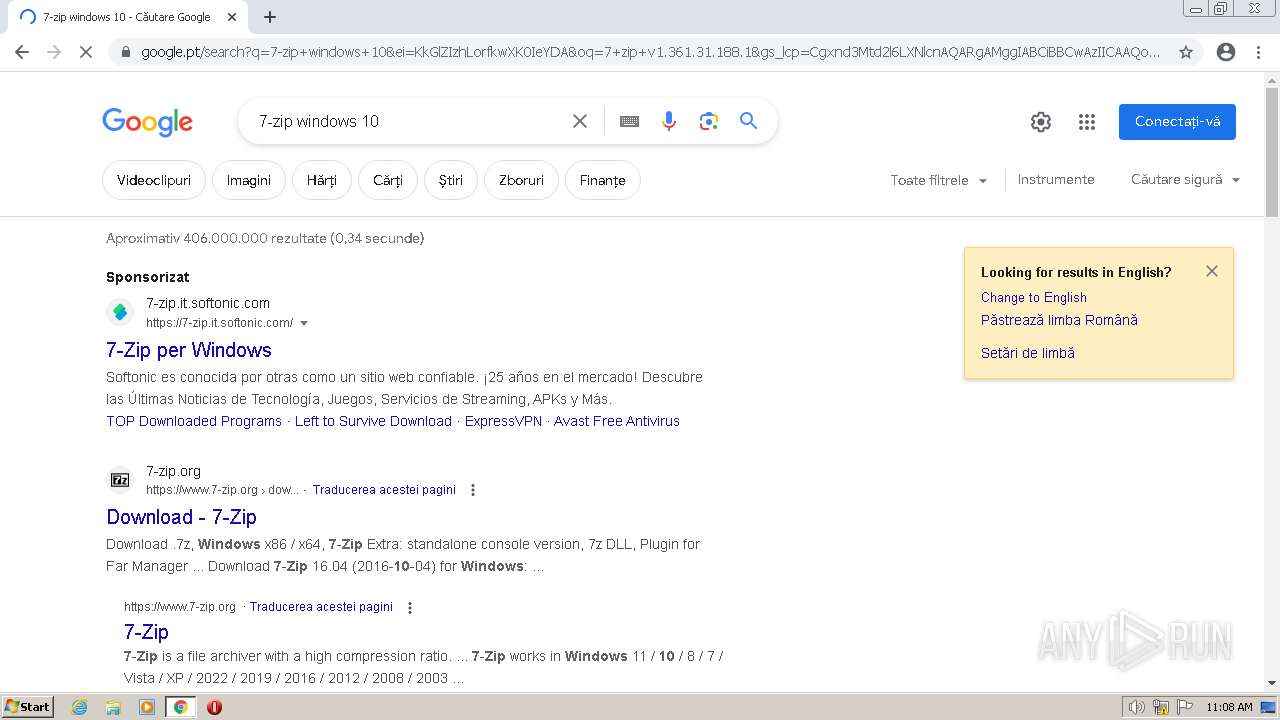Start voice search with the microphone
This screenshot has width=1280, height=720.
click(669, 121)
